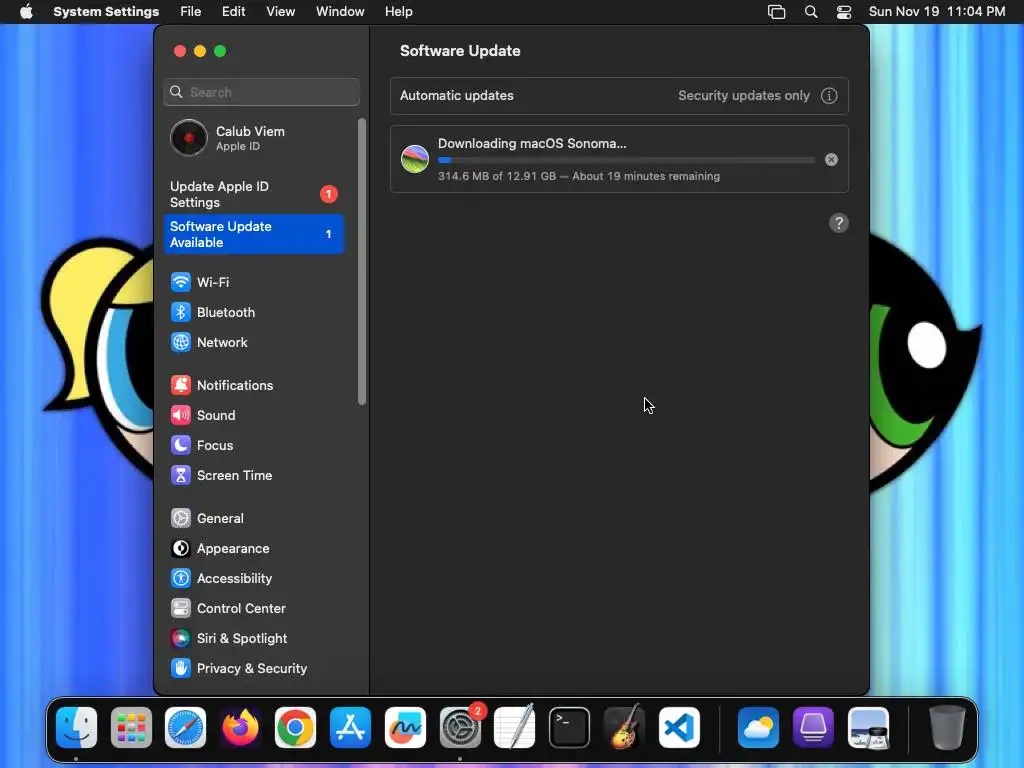
Task: Launch Terminal from the Dock
Action: point(569,728)
